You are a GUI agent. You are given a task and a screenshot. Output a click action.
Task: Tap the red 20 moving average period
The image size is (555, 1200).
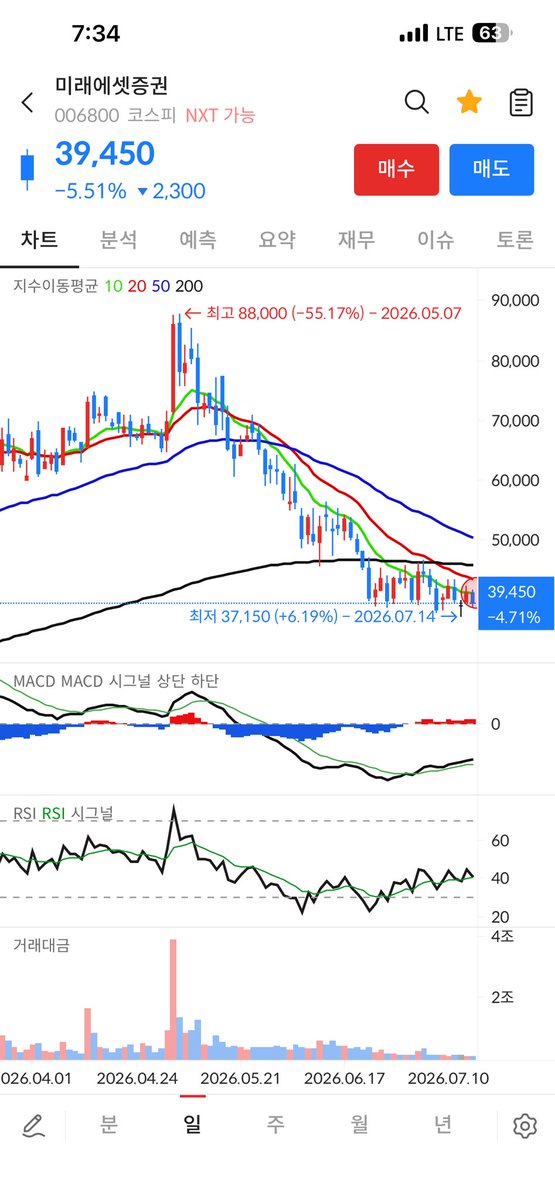(135, 286)
